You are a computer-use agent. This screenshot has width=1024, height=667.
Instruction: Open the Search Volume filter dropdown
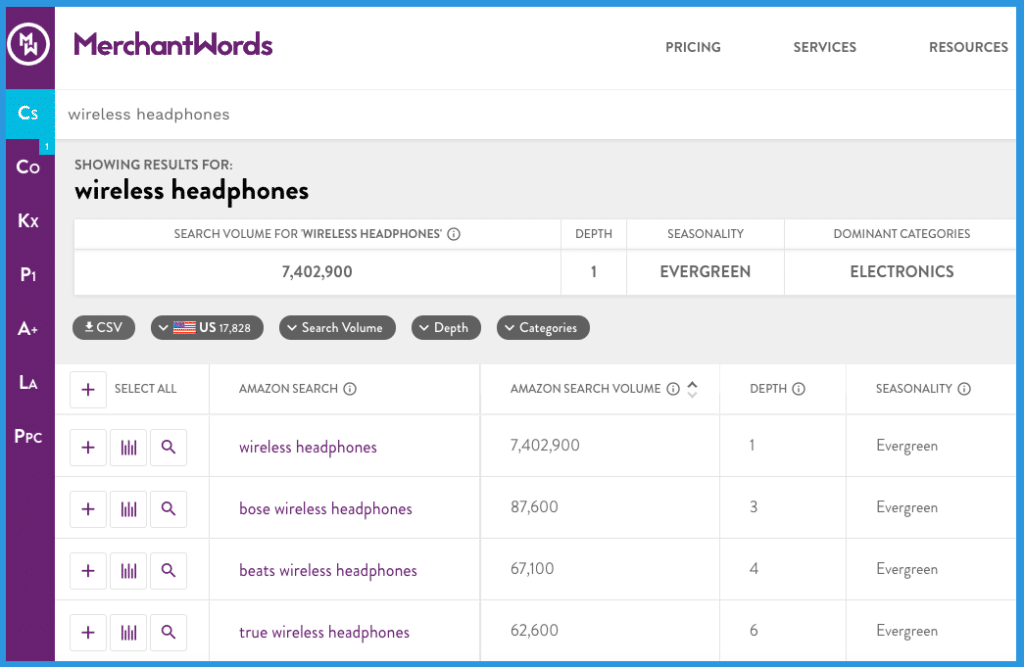point(337,328)
